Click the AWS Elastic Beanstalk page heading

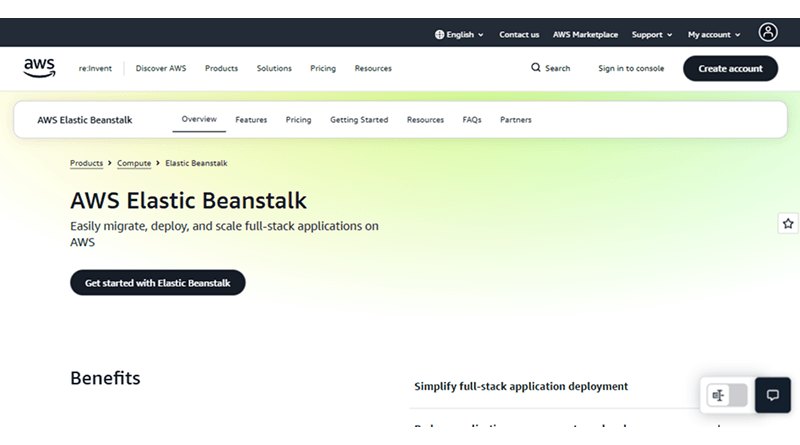(189, 201)
